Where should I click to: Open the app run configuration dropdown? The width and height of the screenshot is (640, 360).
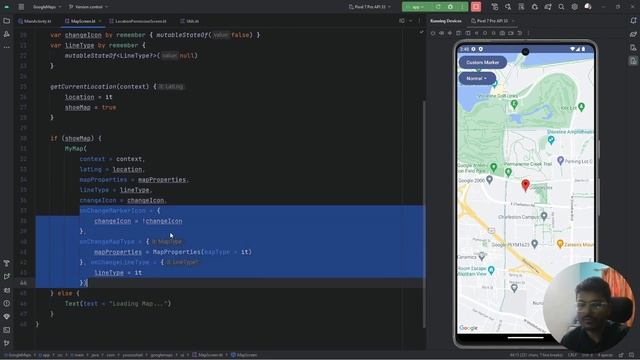point(416,7)
